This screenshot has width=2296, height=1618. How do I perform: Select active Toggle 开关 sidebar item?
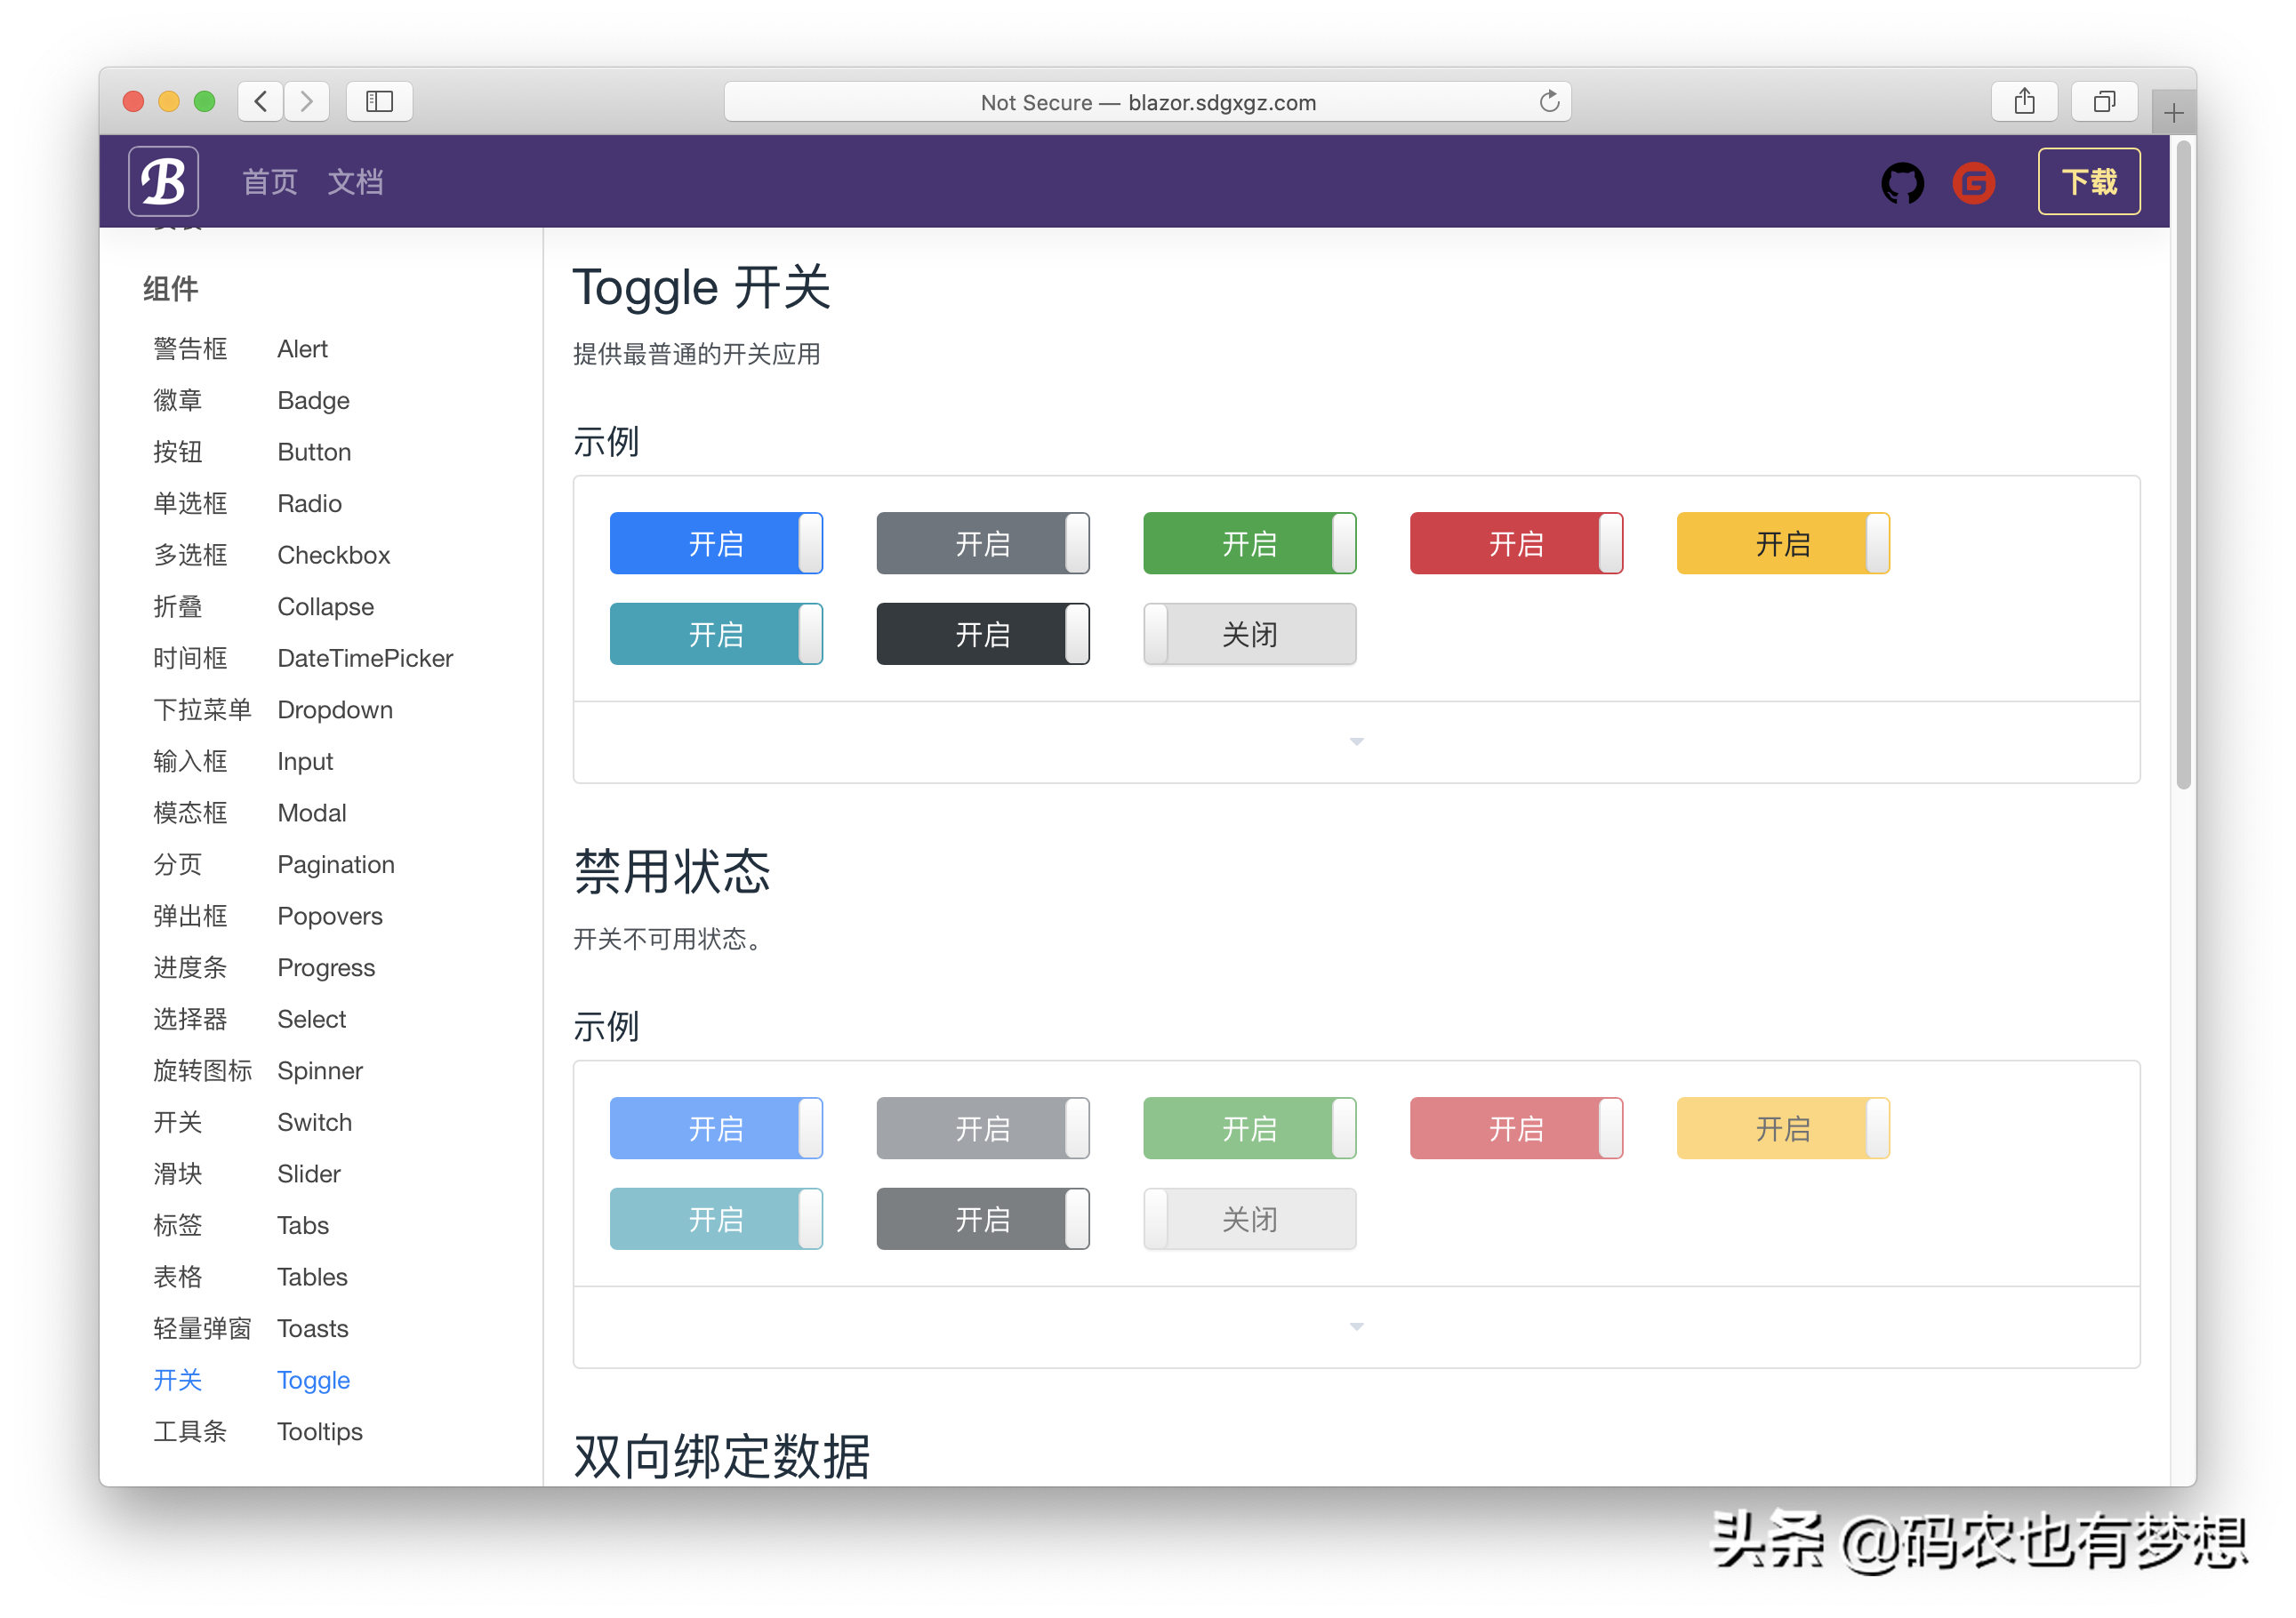pyautogui.click(x=251, y=1380)
